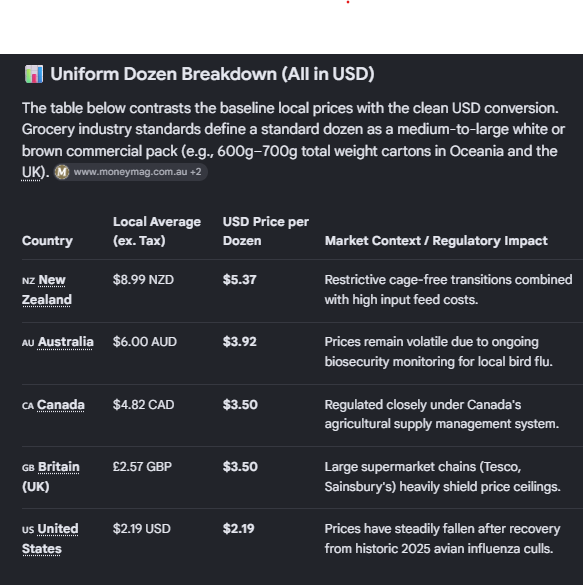Click the bar chart emoji icon

(x=34, y=74)
